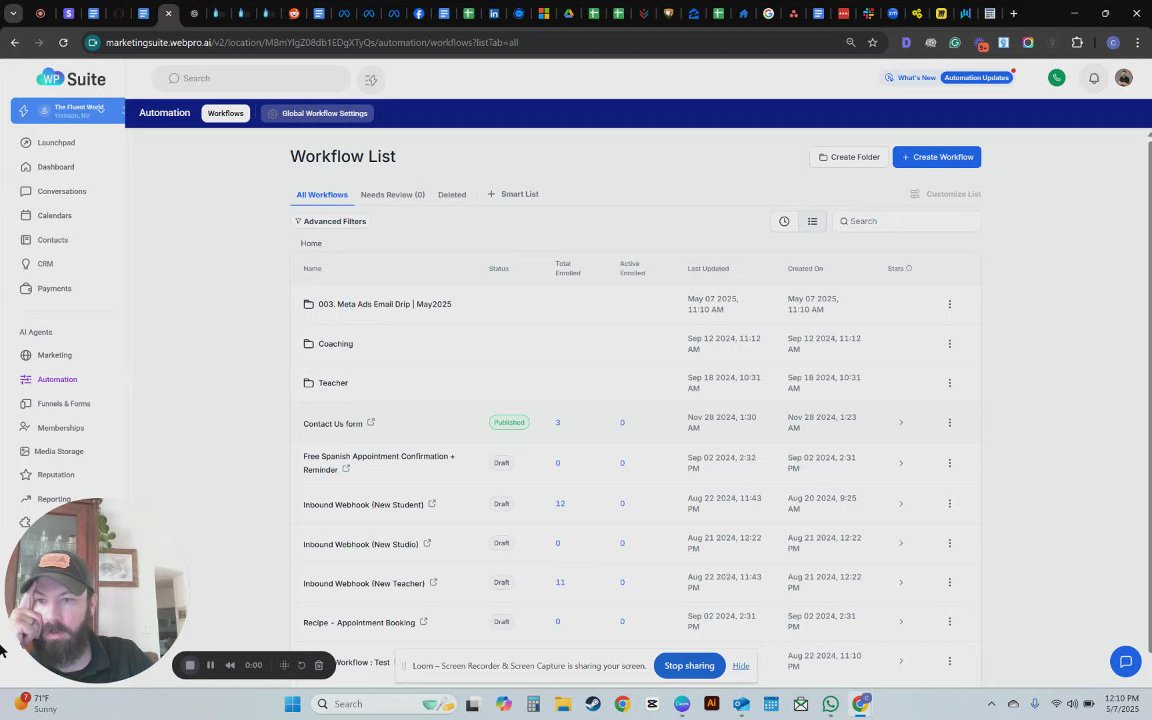Open more options for Teacher folder

tap(949, 383)
